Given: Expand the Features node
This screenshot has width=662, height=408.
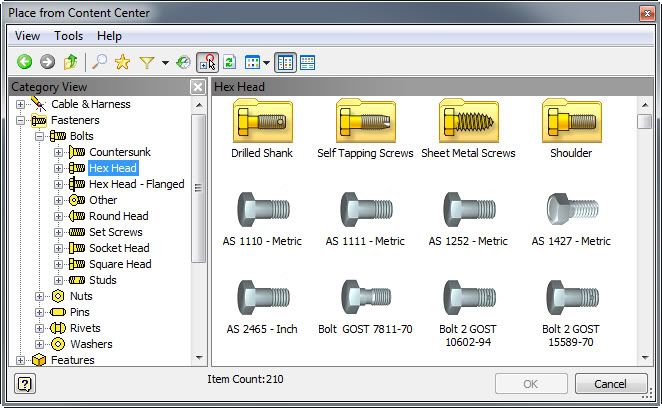Looking at the screenshot, I should click(20, 360).
